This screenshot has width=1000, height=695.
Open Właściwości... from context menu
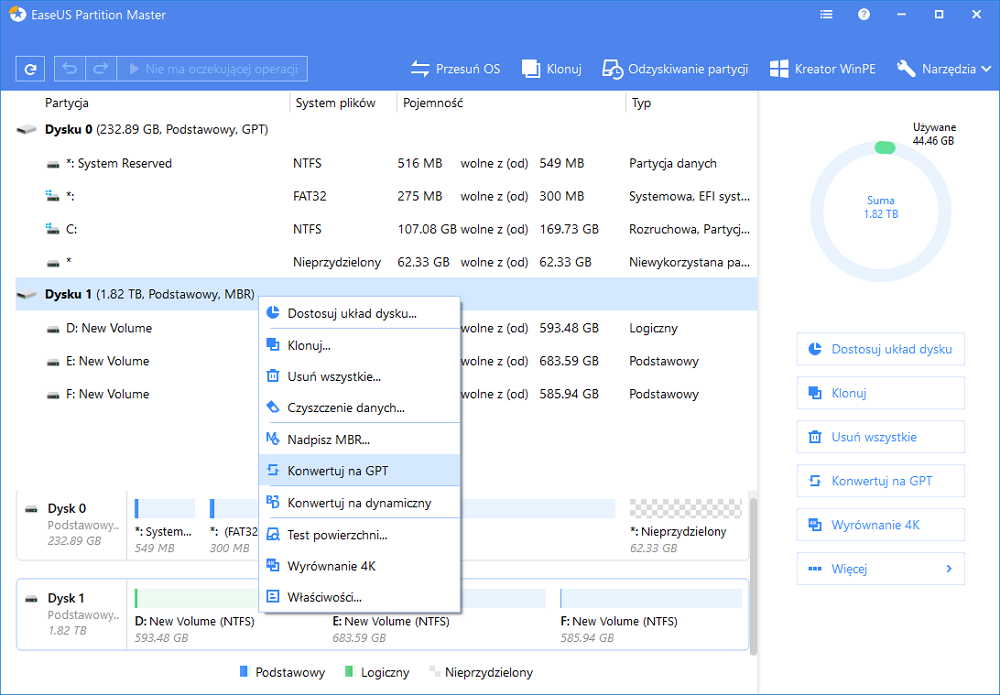360,597
